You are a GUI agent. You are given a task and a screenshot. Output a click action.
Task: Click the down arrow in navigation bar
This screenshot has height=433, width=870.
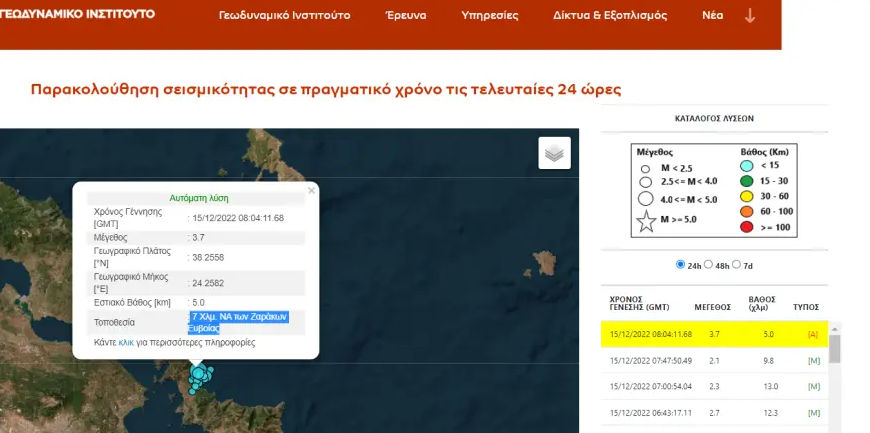pyautogui.click(x=750, y=16)
